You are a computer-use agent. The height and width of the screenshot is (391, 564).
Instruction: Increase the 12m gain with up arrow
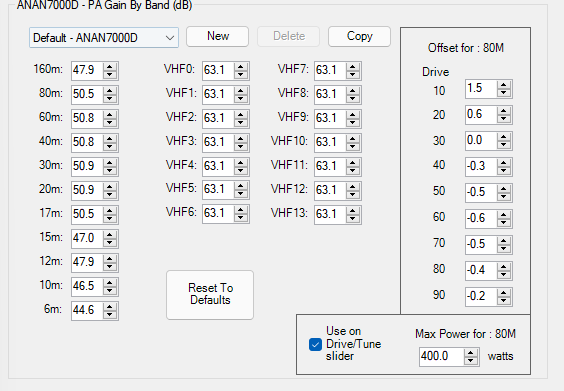point(110,258)
